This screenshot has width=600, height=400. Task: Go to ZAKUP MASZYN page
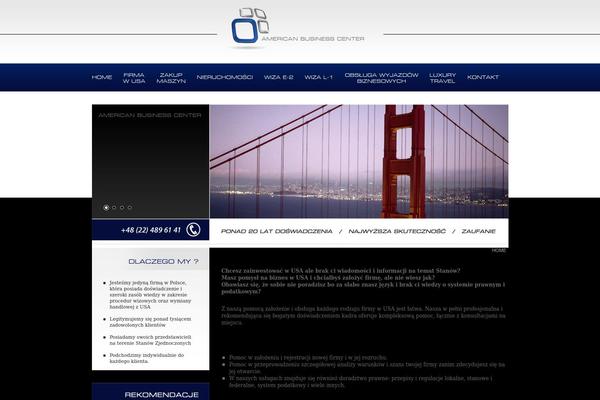point(171,78)
